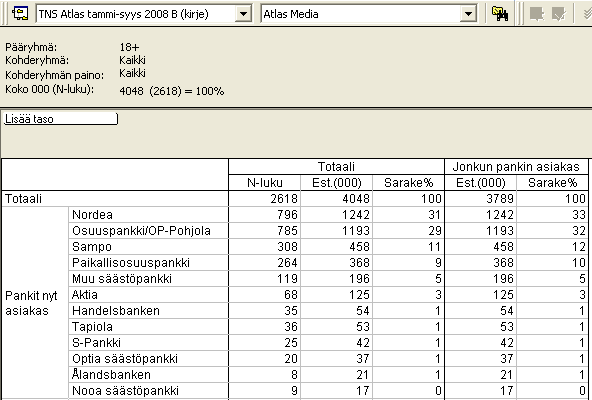This screenshot has height=400, width=592.
Task: Select the Nordea row label
Action: [x=149, y=215]
